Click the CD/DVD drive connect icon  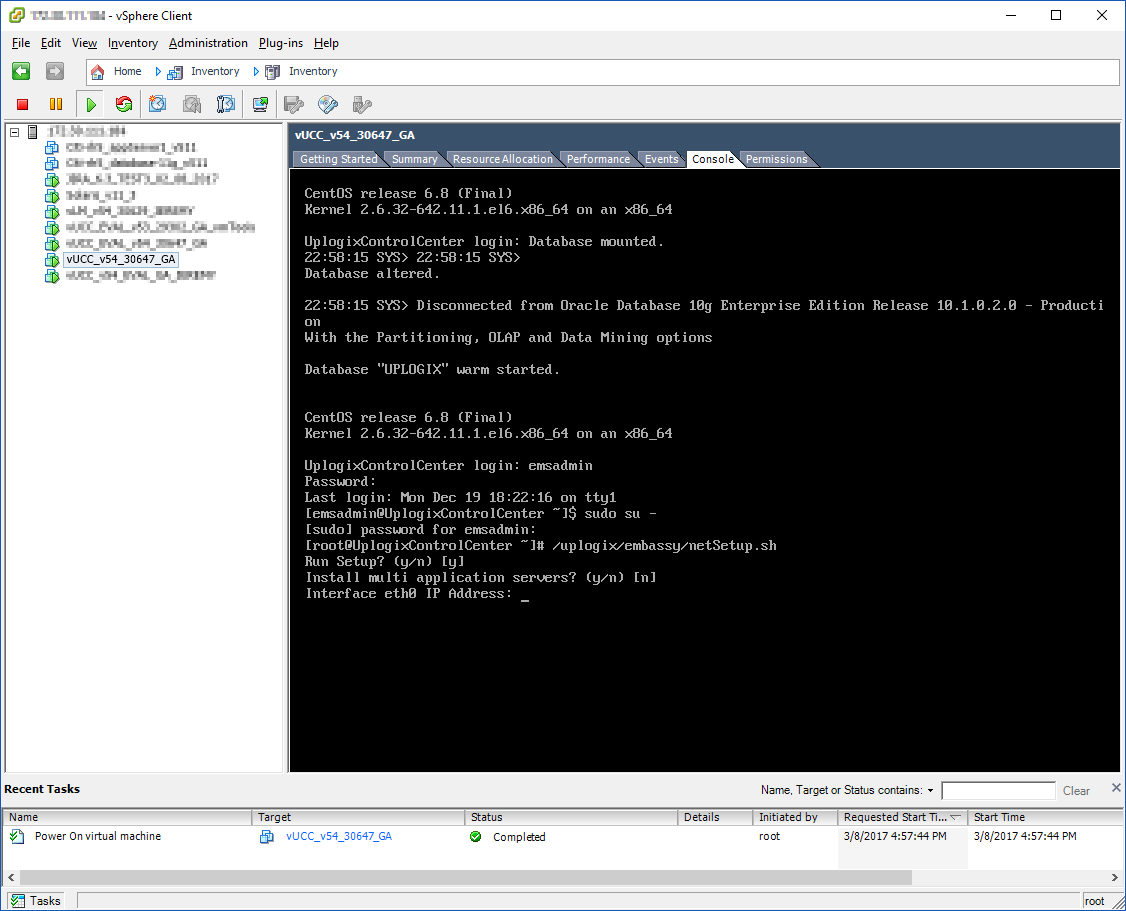(328, 104)
